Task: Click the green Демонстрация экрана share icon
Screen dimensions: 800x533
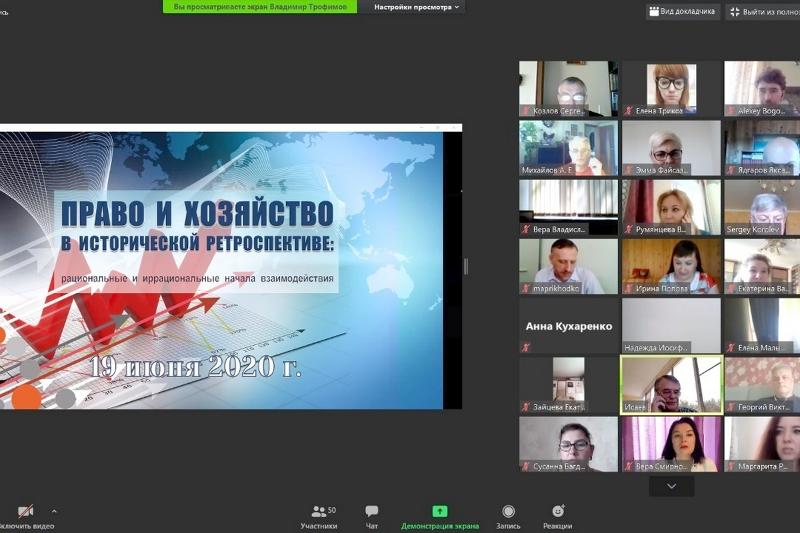Action: coord(440,511)
